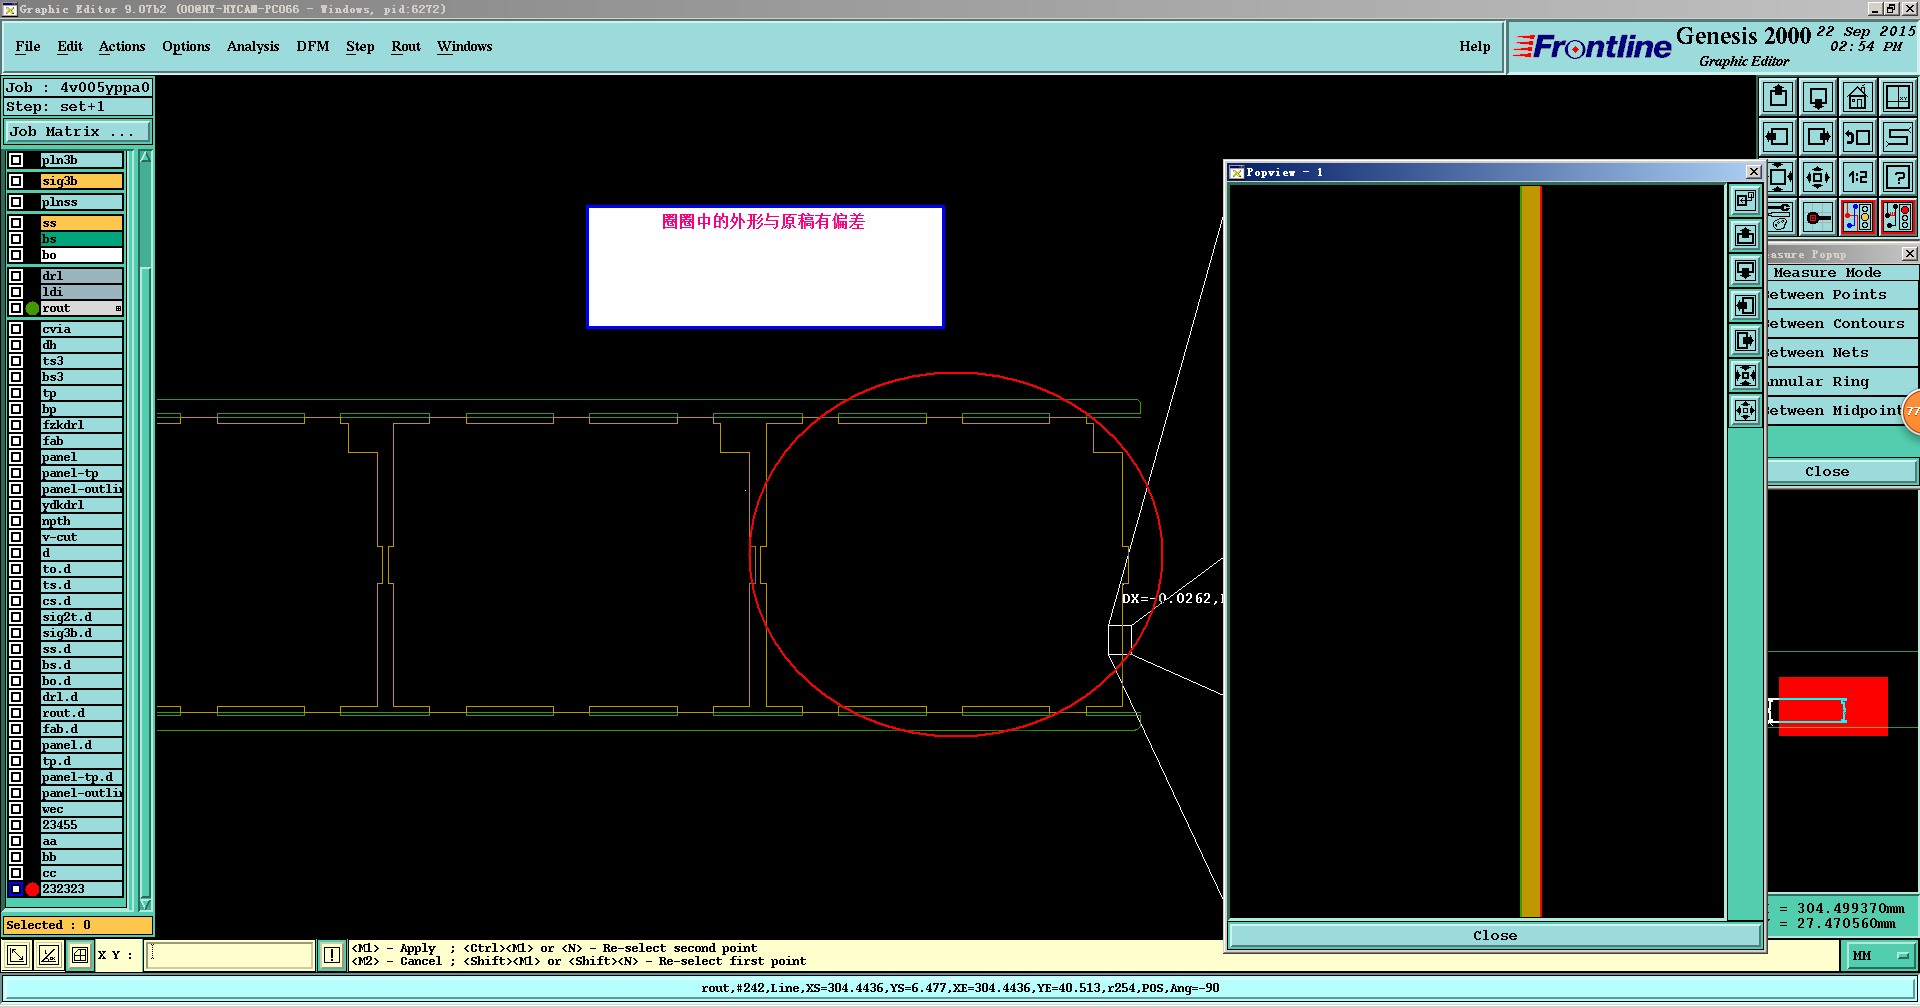Pan view right using main toolbar icon
The height and width of the screenshot is (1008, 1920).
pos(1818,137)
